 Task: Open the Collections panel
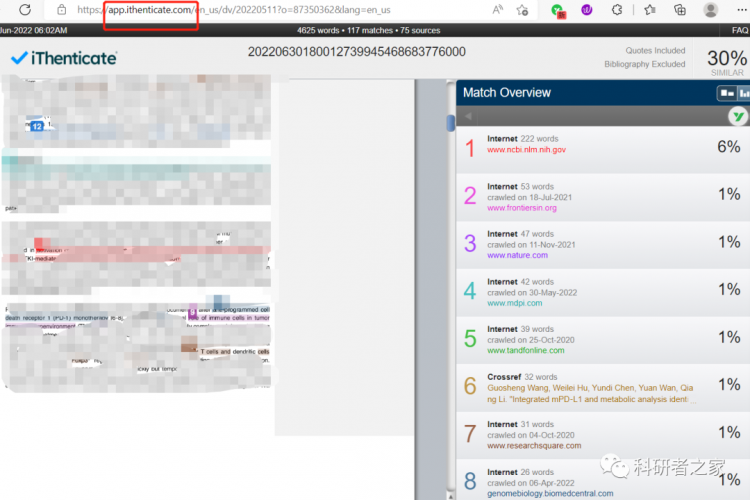(x=680, y=10)
